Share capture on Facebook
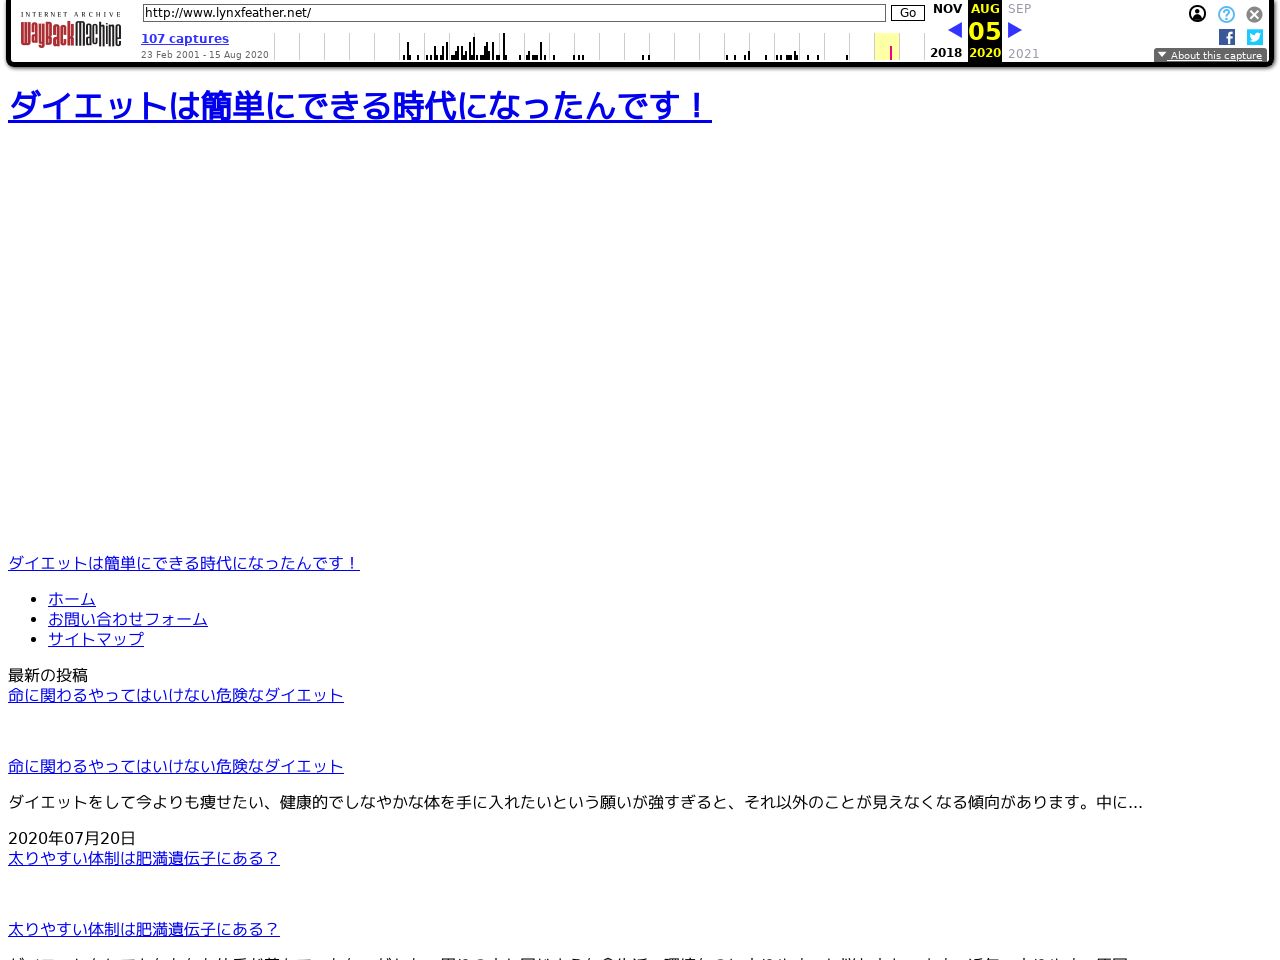Image resolution: width=1280 pixels, height=960 pixels. coord(1226,37)
